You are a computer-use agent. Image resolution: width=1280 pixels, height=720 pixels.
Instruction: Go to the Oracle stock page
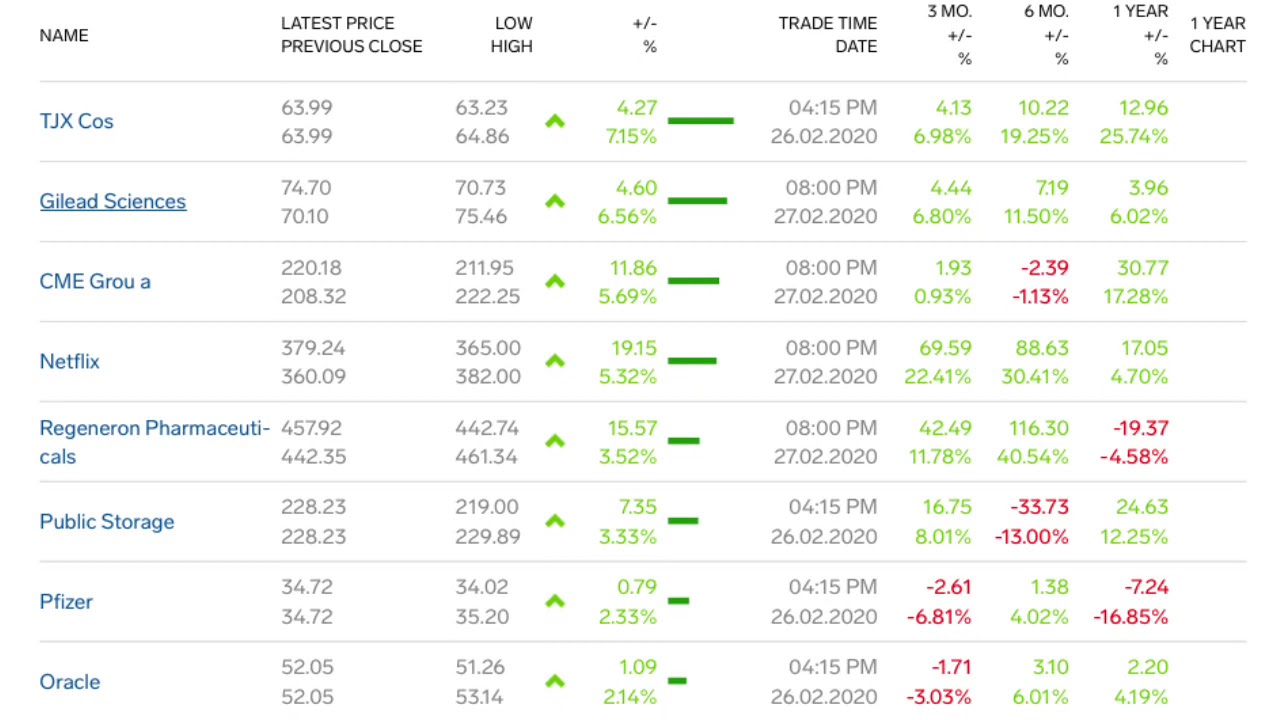(70, 682)
